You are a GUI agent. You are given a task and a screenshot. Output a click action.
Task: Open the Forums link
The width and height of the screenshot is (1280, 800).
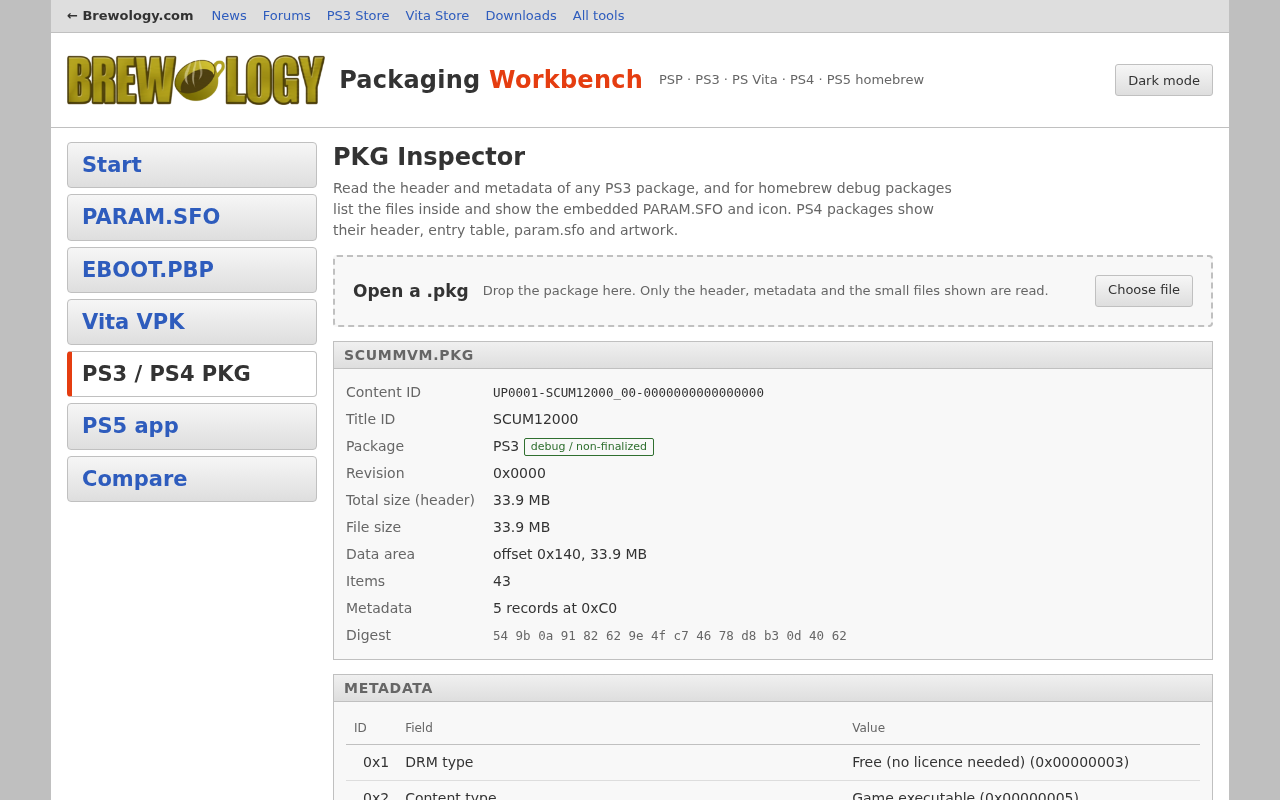click(x=287, y=16)
